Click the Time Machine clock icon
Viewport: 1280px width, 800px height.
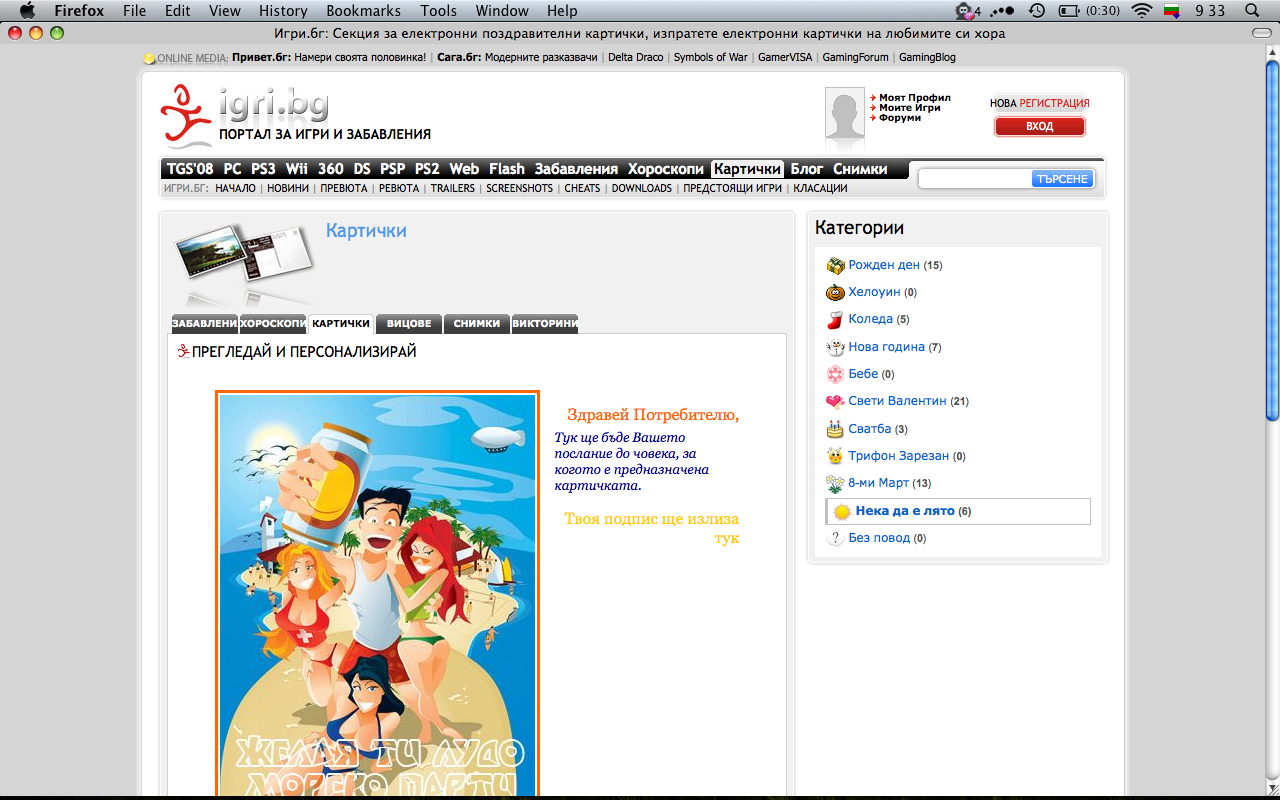coord(1037,11)
